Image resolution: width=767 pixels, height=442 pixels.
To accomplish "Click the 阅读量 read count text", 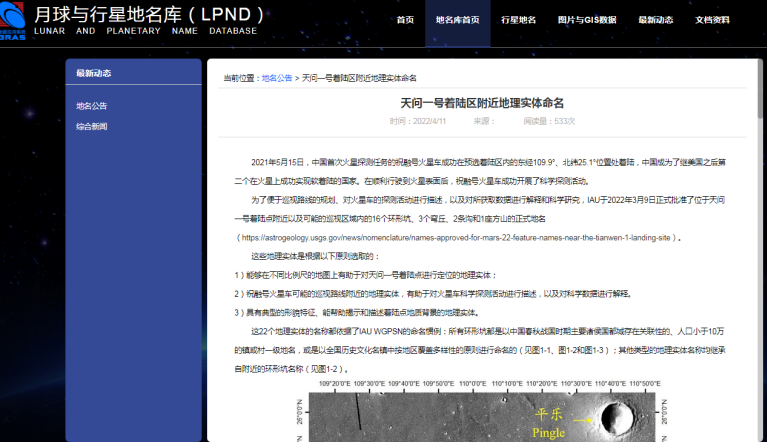I will 549,121.
